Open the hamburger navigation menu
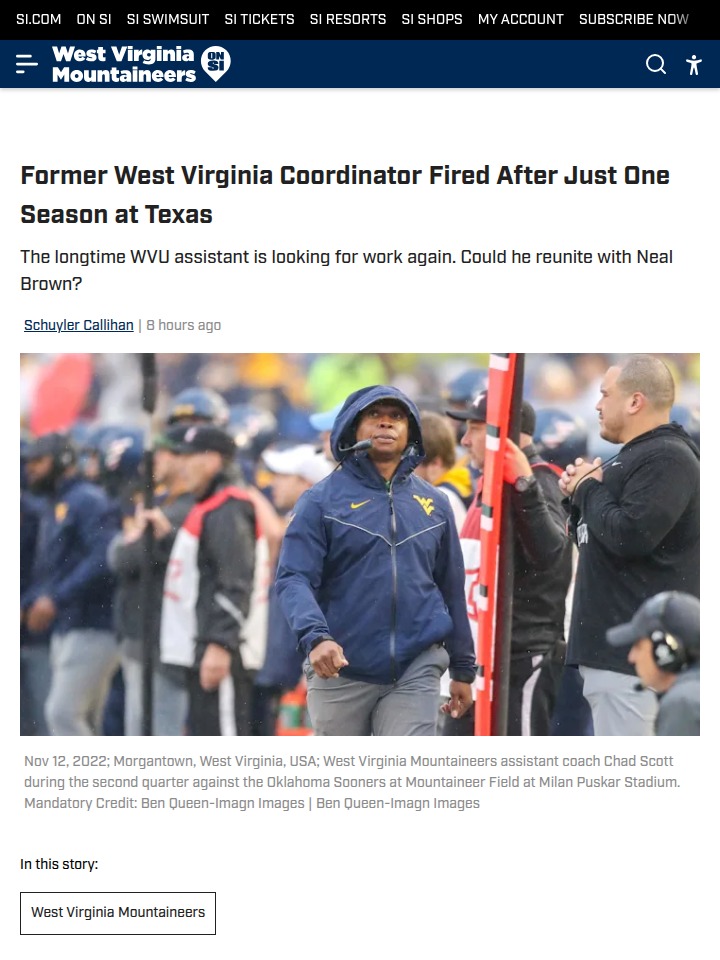Screen dimensions: 720x960 pyautogui.click(x=26, y=64)
